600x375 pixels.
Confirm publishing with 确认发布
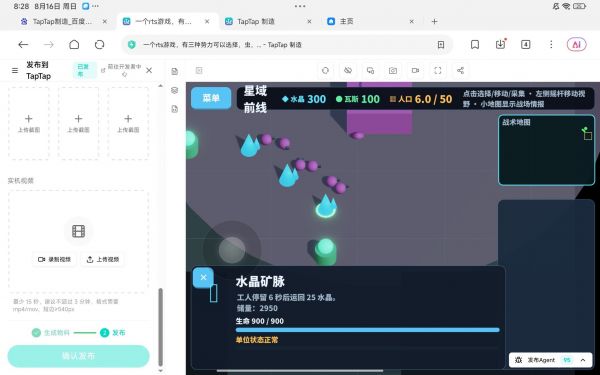(78, 356)
